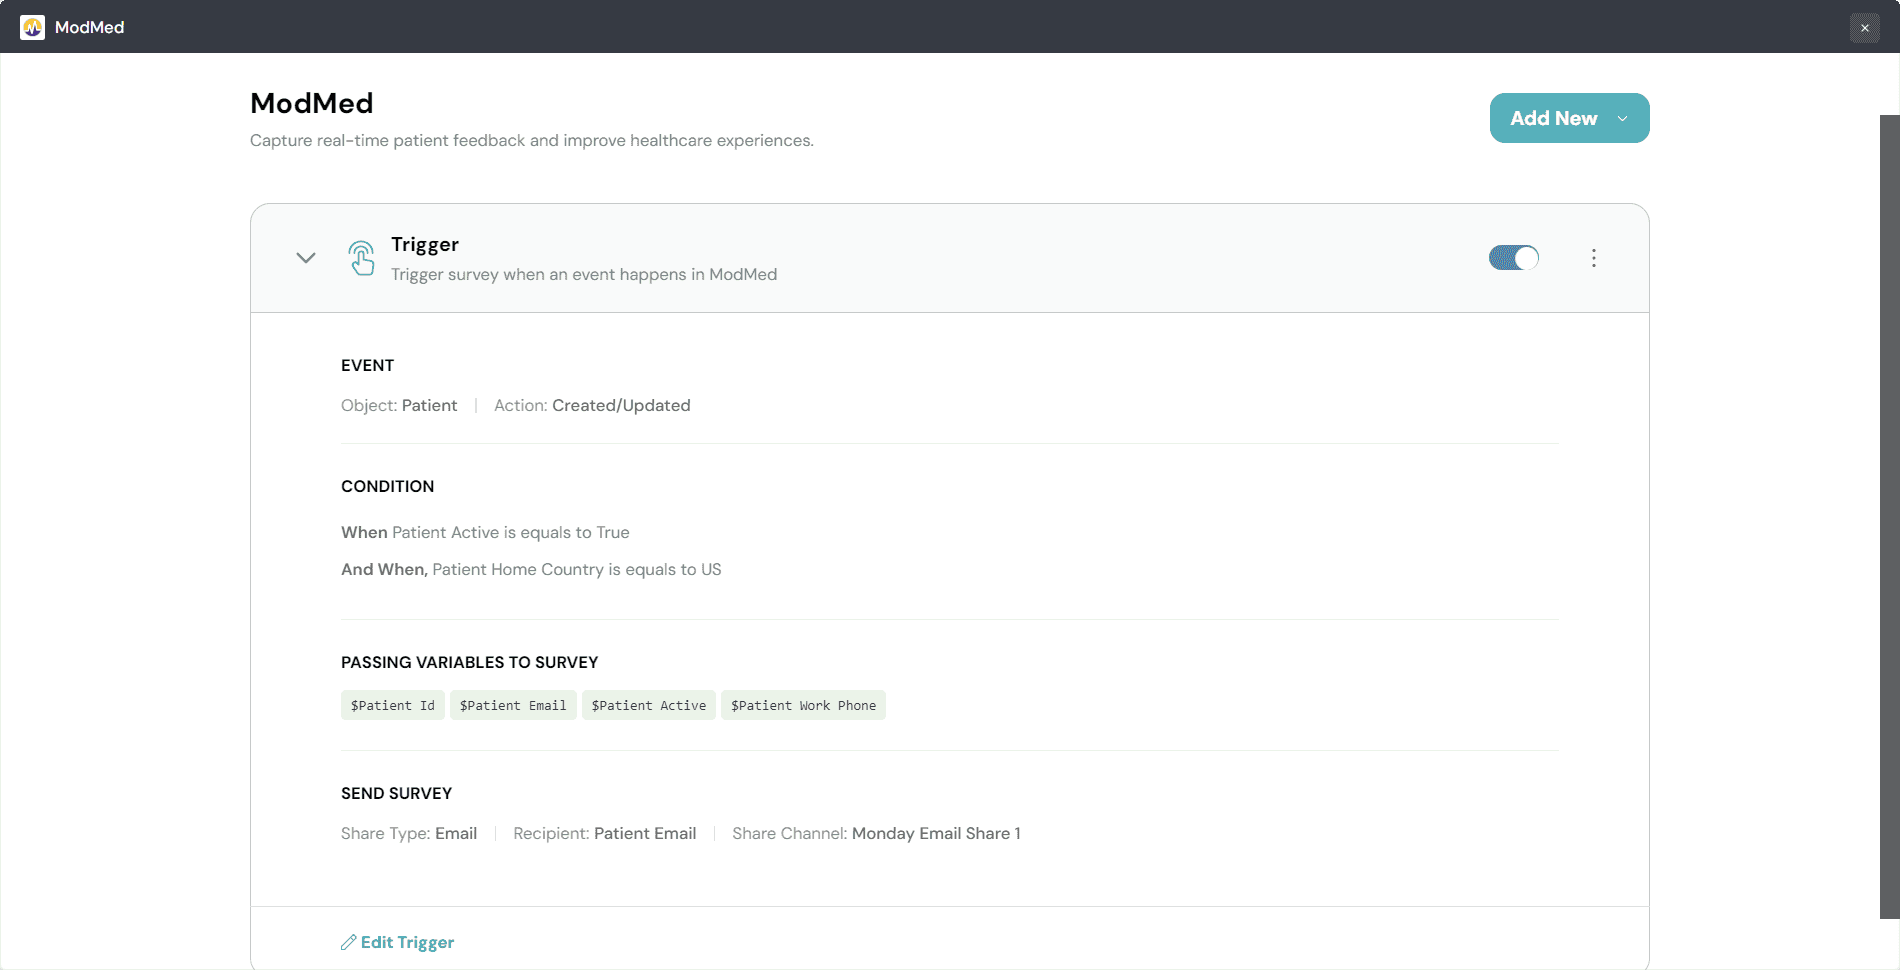Screen dimensions: 1900x970
Task: Select the $Patient Id variable tag
Action: [x=392, y=705]
